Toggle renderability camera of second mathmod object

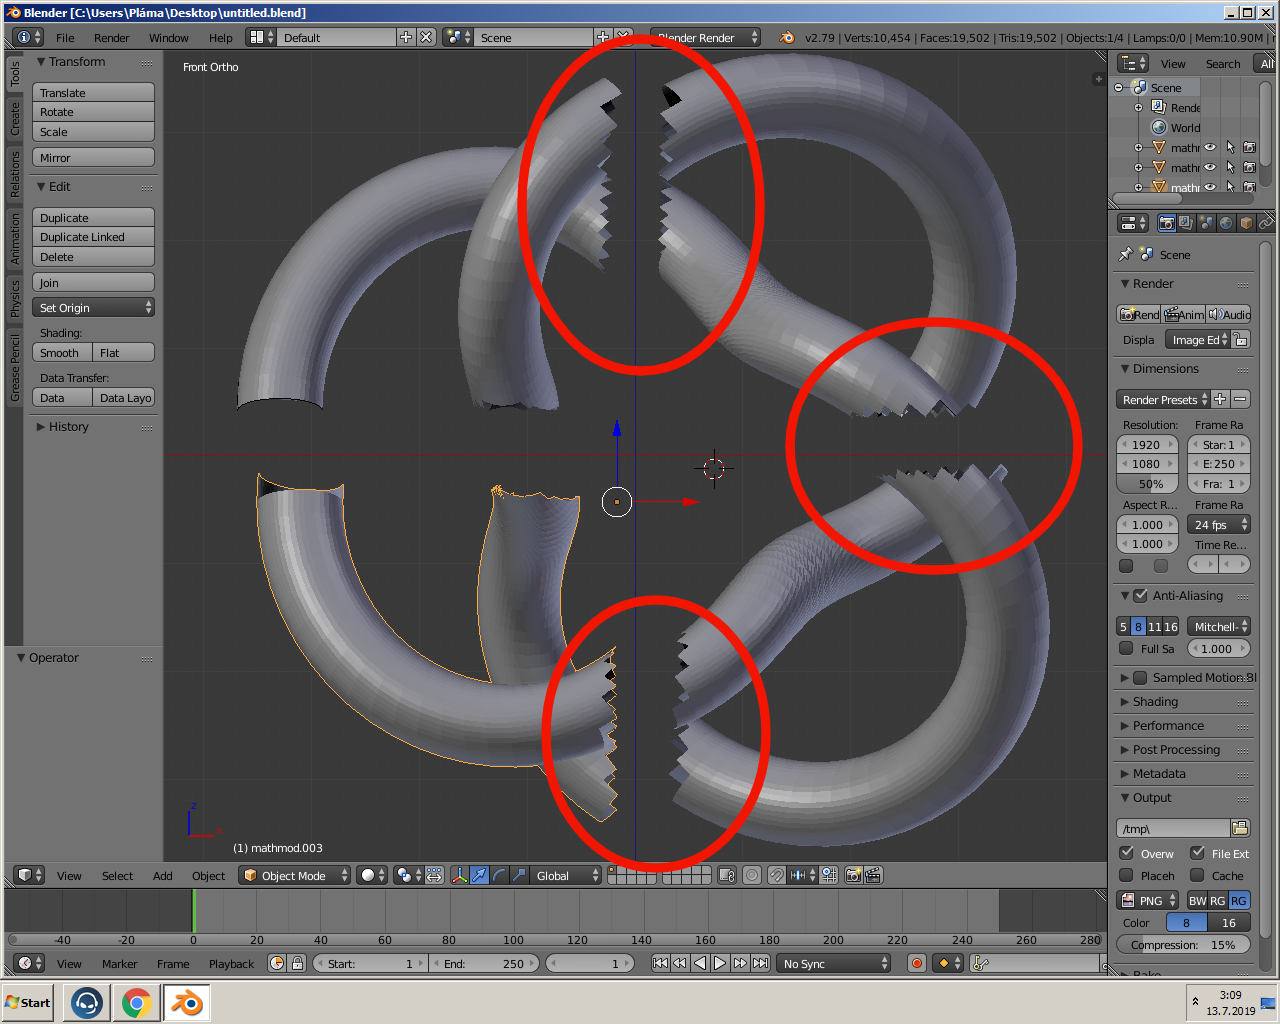(x=1249, y=167)
